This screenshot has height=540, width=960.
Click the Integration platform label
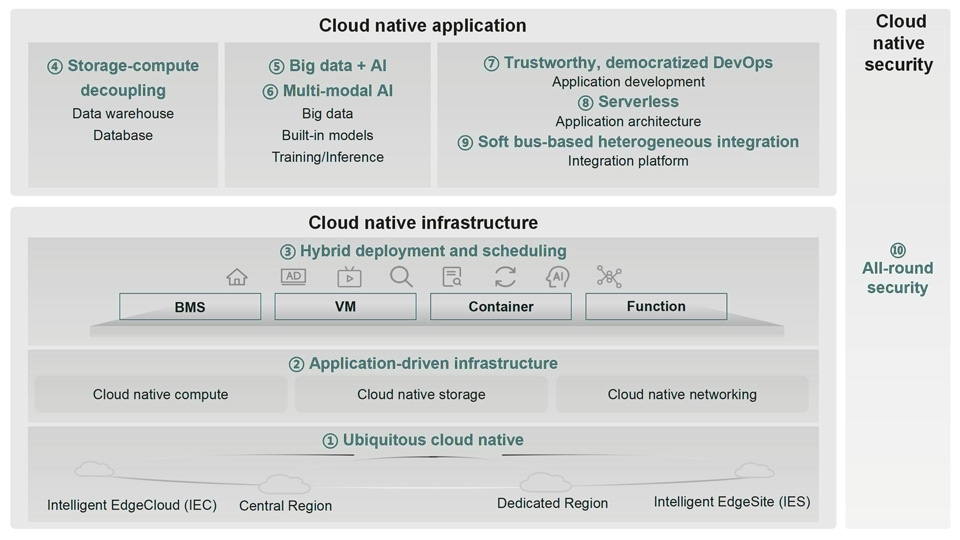[x=628, y=161]
